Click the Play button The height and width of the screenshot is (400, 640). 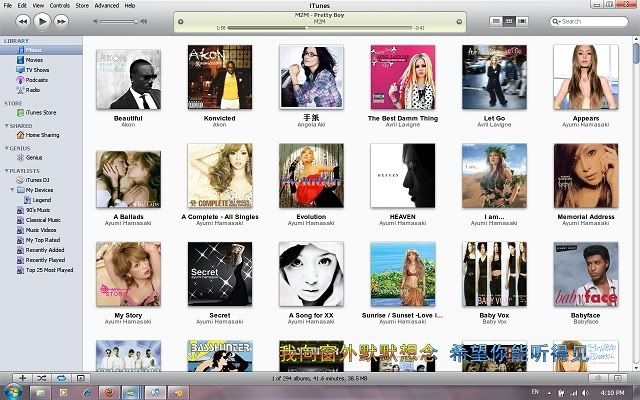coord(42,20)
